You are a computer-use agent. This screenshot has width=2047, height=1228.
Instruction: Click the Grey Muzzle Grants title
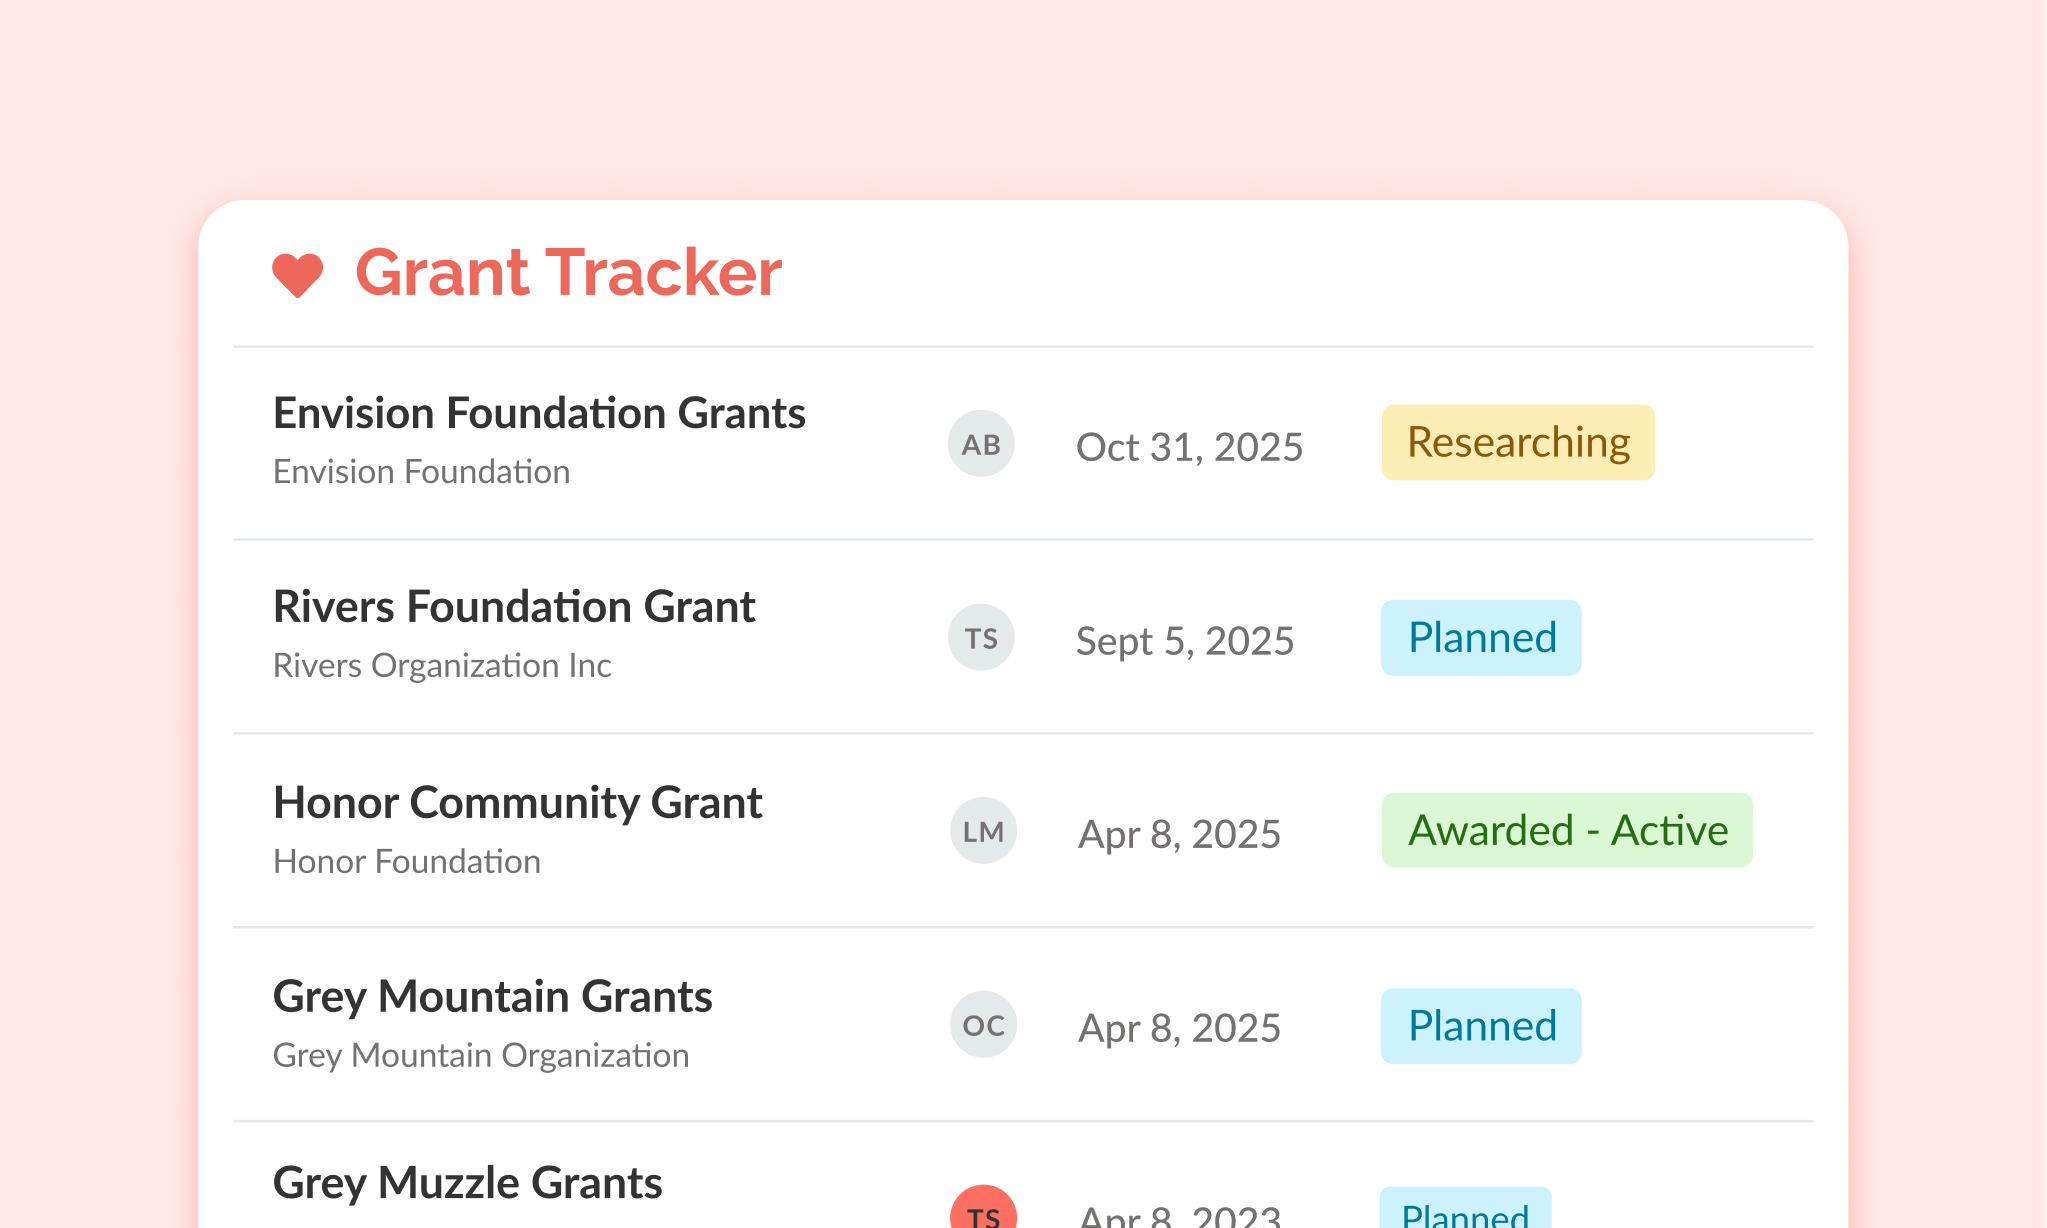pyautogui.click(x=466, y=1182)
